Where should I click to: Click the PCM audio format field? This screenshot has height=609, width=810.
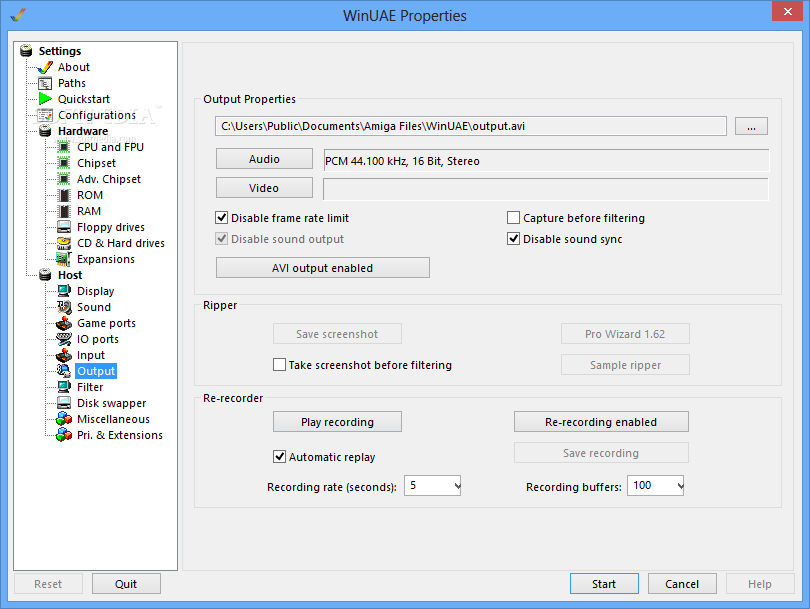pos(546,161)
